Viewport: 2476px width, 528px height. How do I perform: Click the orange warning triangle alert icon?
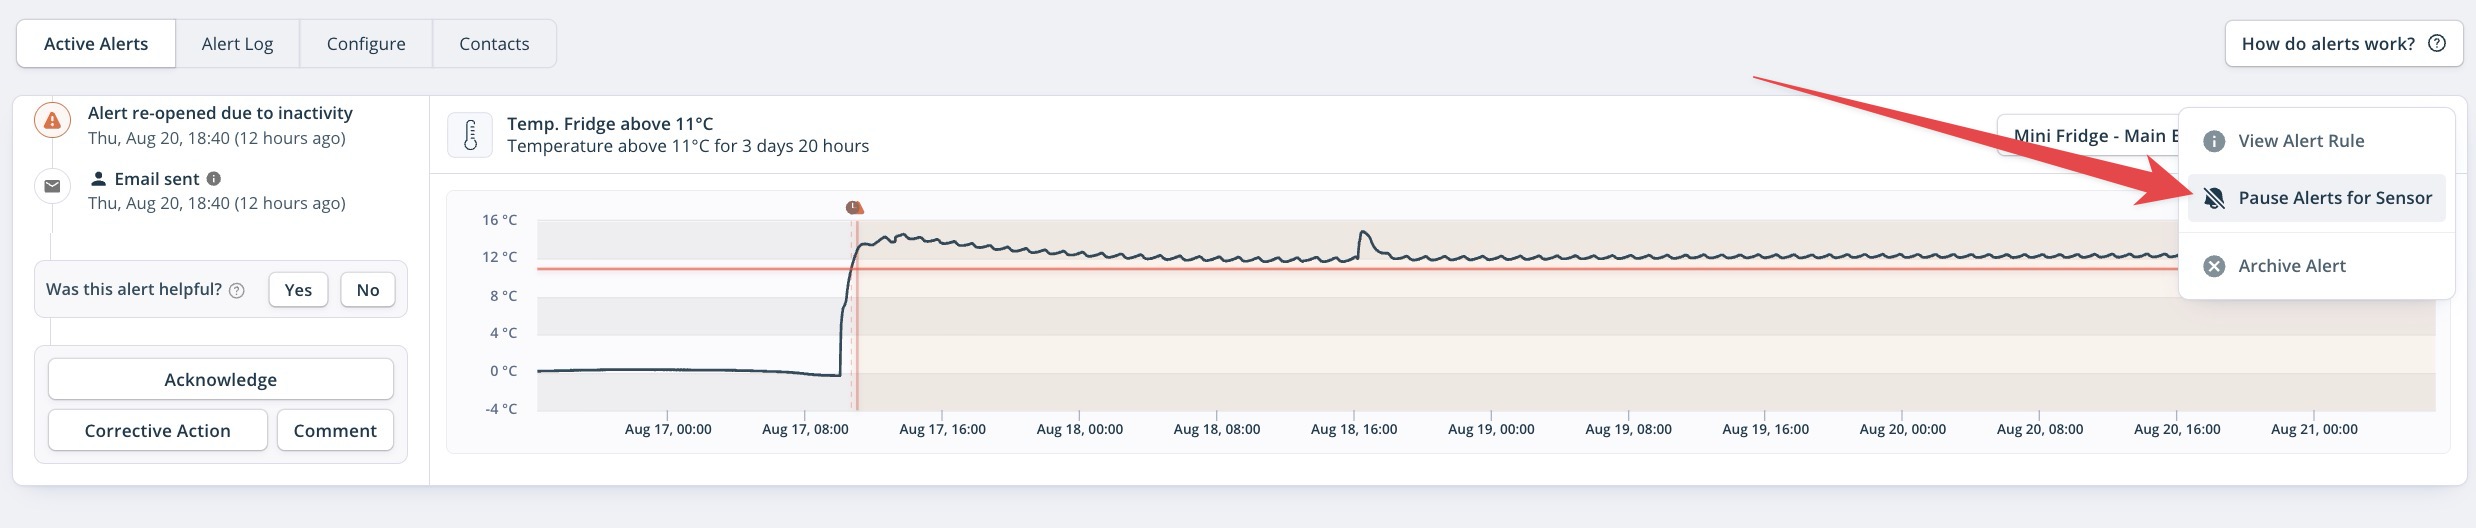pos(52,121)
